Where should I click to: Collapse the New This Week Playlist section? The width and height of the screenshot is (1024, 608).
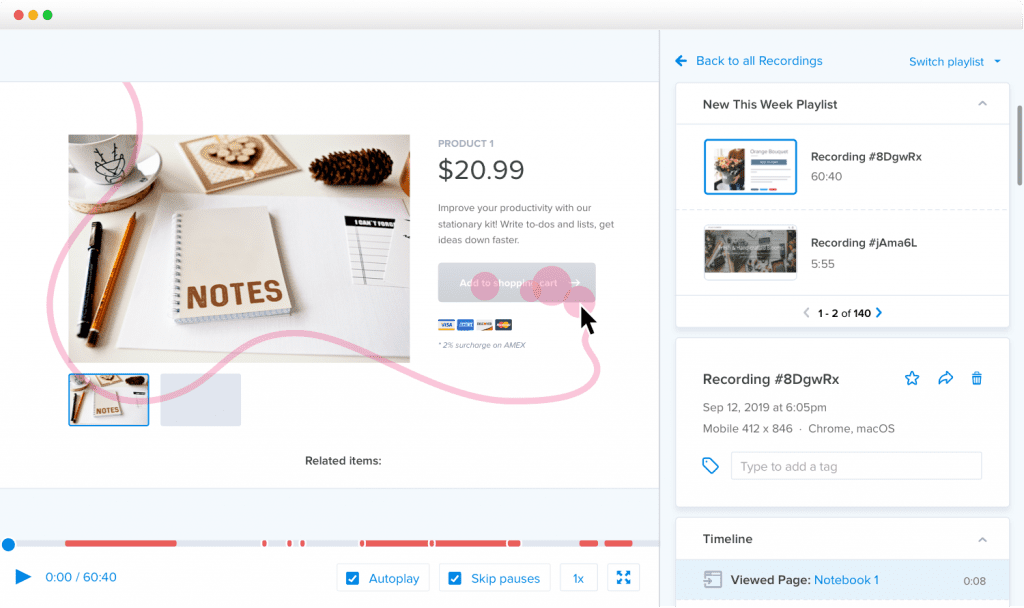pos(983,103)
